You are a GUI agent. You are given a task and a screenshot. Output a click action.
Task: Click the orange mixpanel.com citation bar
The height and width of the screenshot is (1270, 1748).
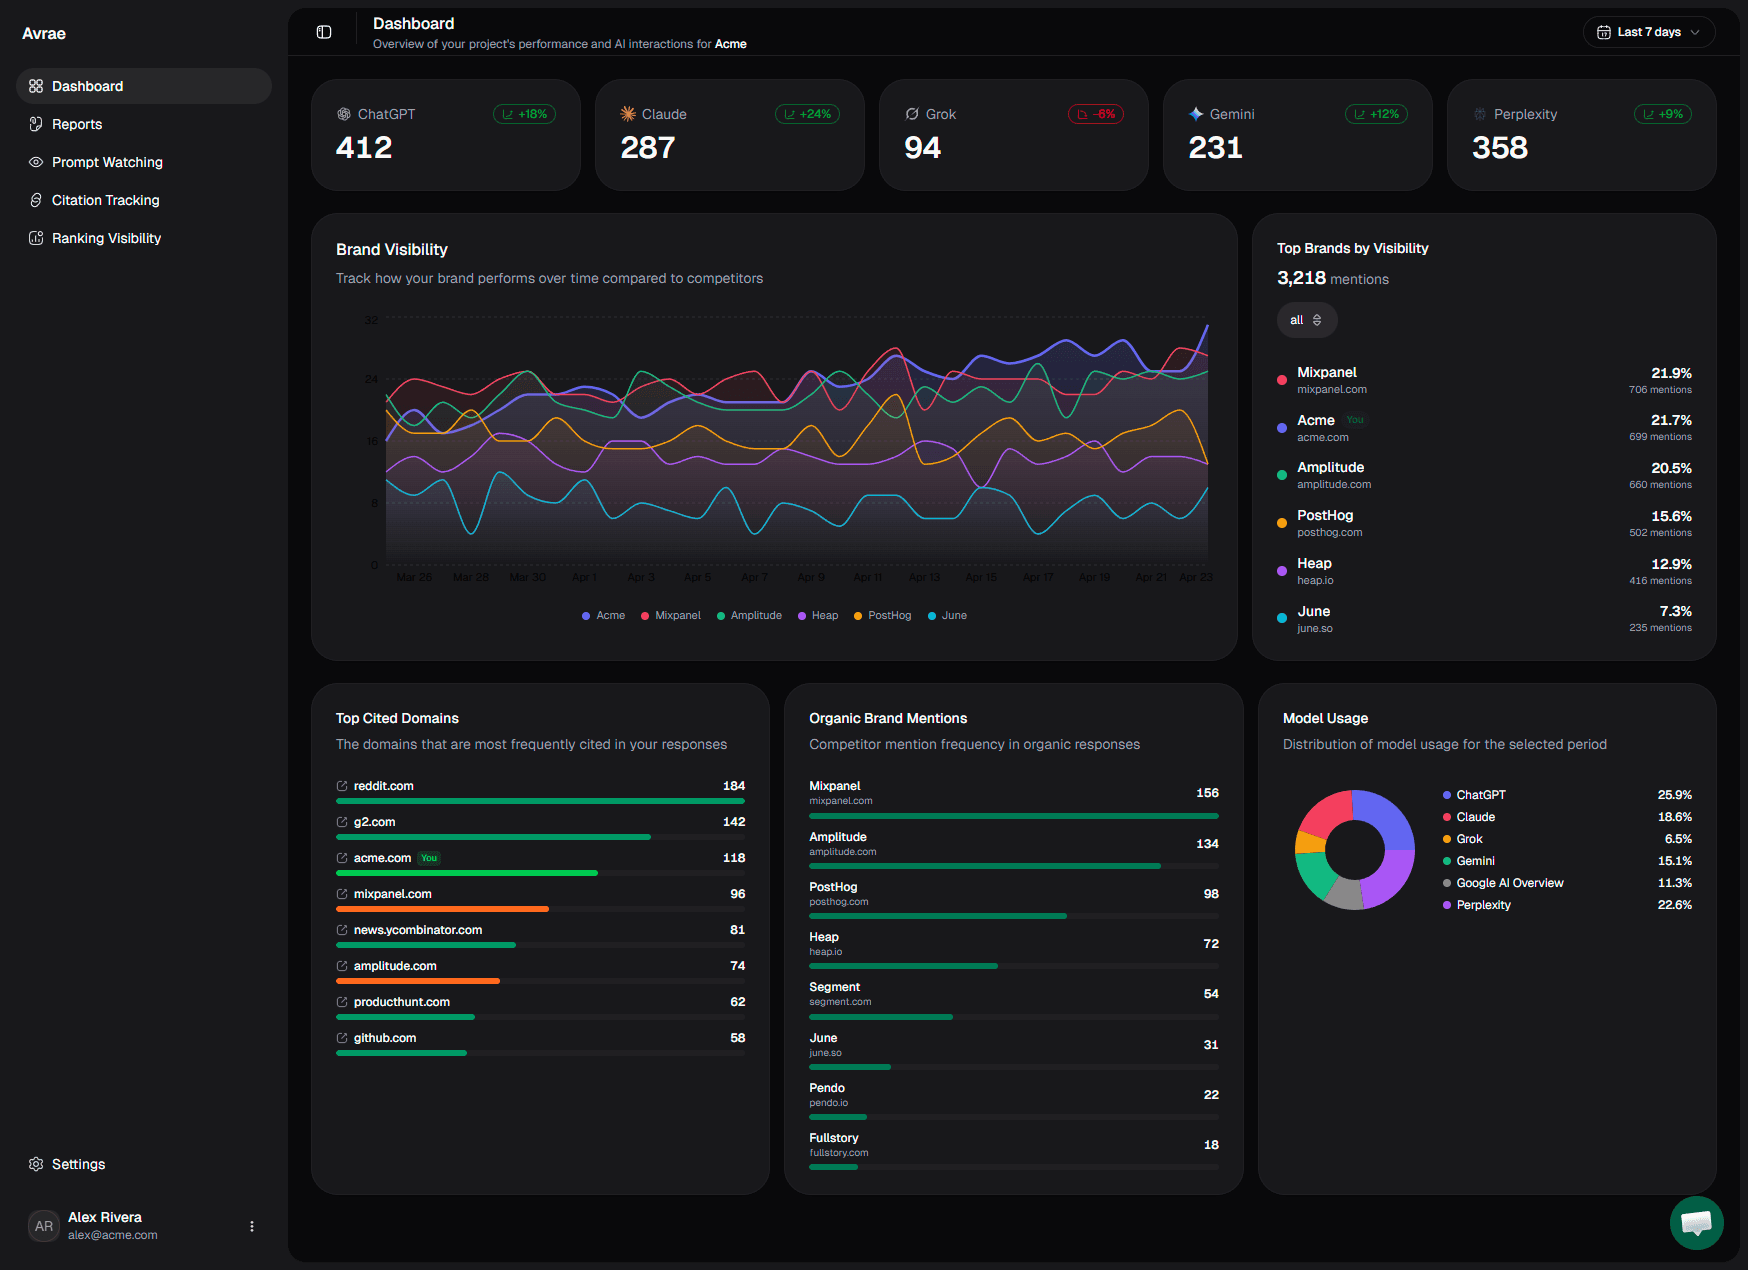point(442,909)
